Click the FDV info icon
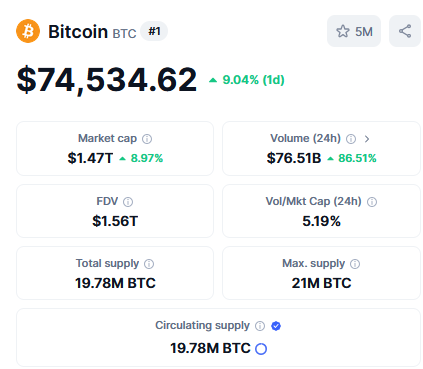 [x=128, y=202]
